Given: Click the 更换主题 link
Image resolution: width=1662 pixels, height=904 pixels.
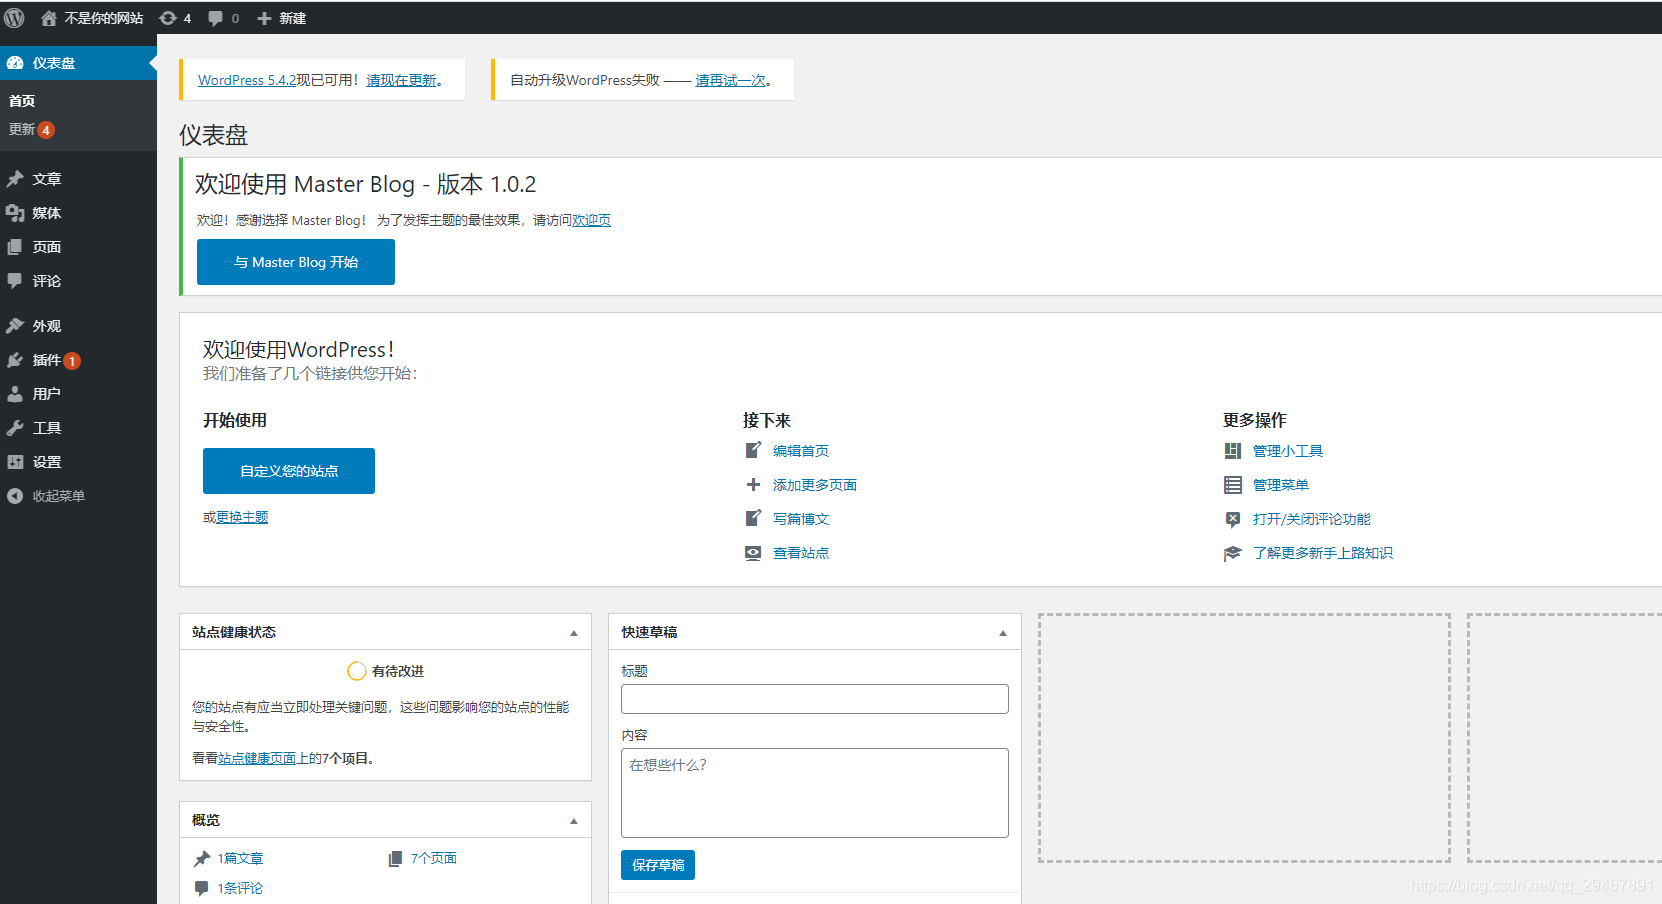Looking at the screenshot, I should (242, 517).
